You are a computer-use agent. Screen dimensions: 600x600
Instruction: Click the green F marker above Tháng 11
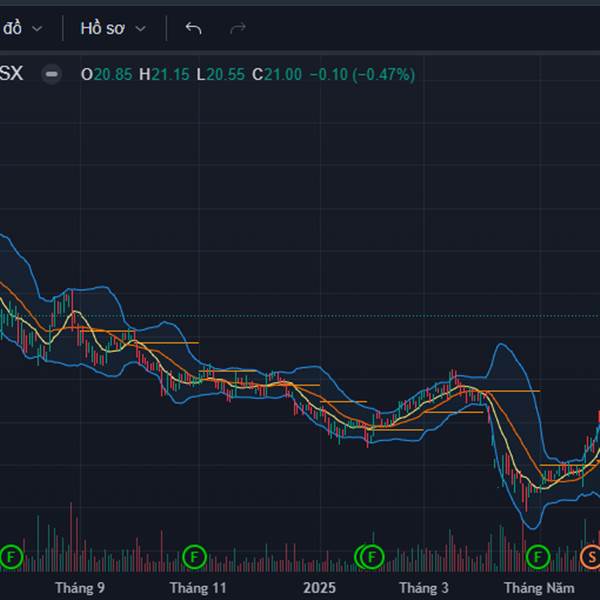tap(194, 555)
